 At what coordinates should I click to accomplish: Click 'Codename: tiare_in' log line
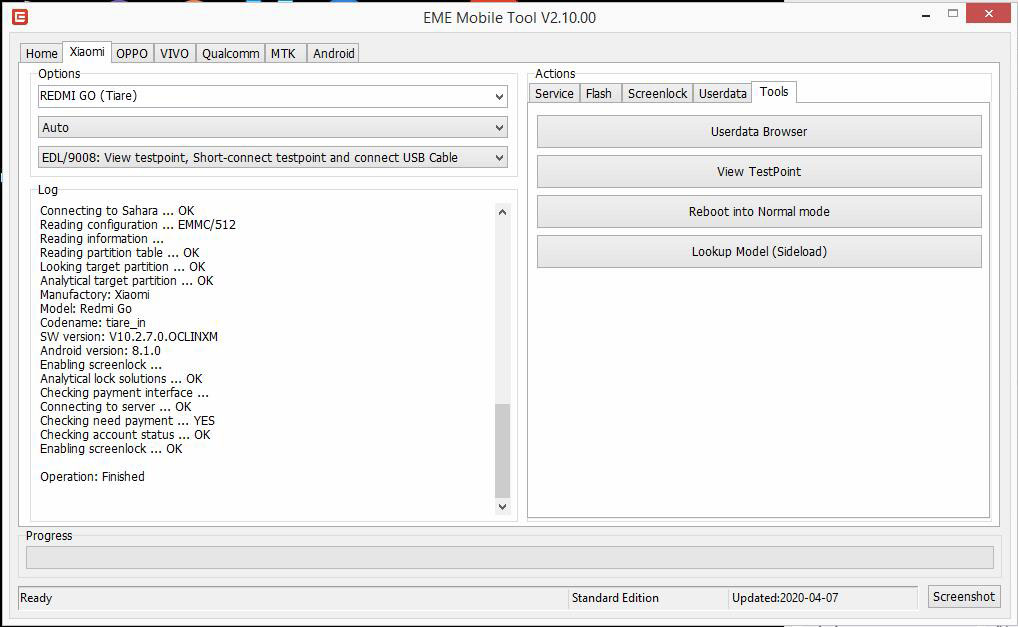pos(93,323)
